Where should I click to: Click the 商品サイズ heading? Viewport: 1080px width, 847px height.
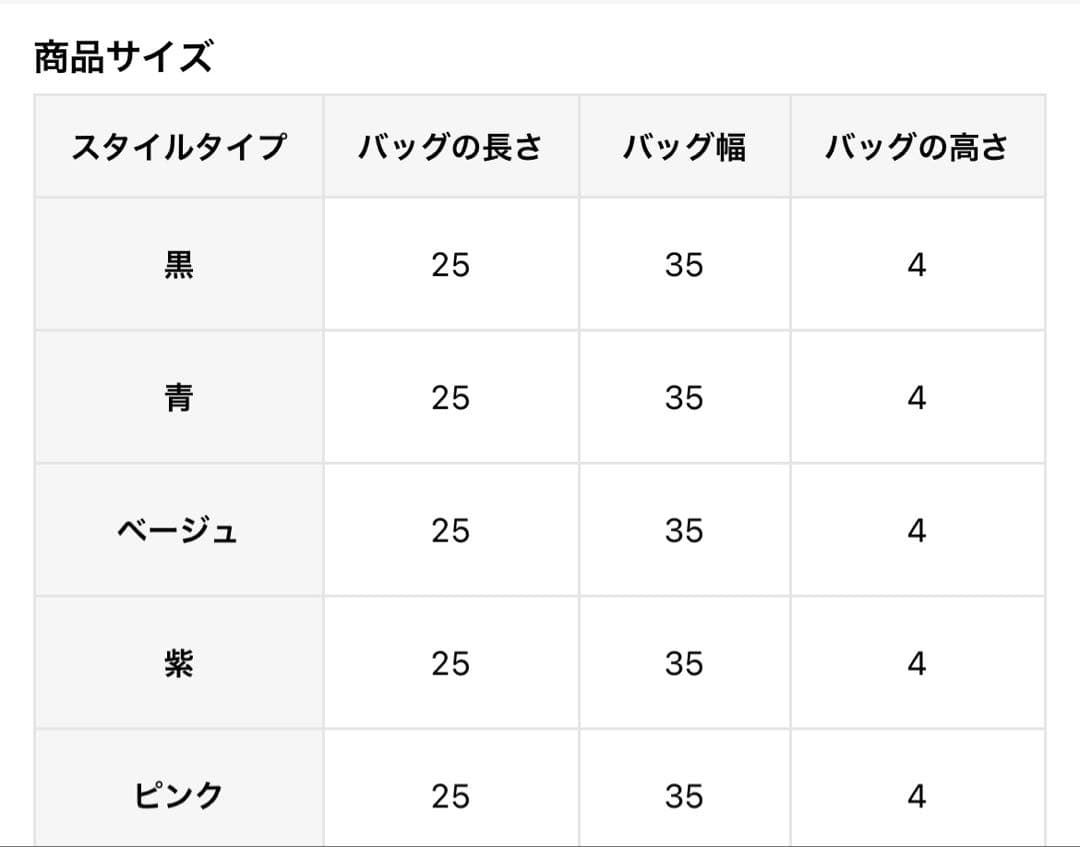[123, 56]
